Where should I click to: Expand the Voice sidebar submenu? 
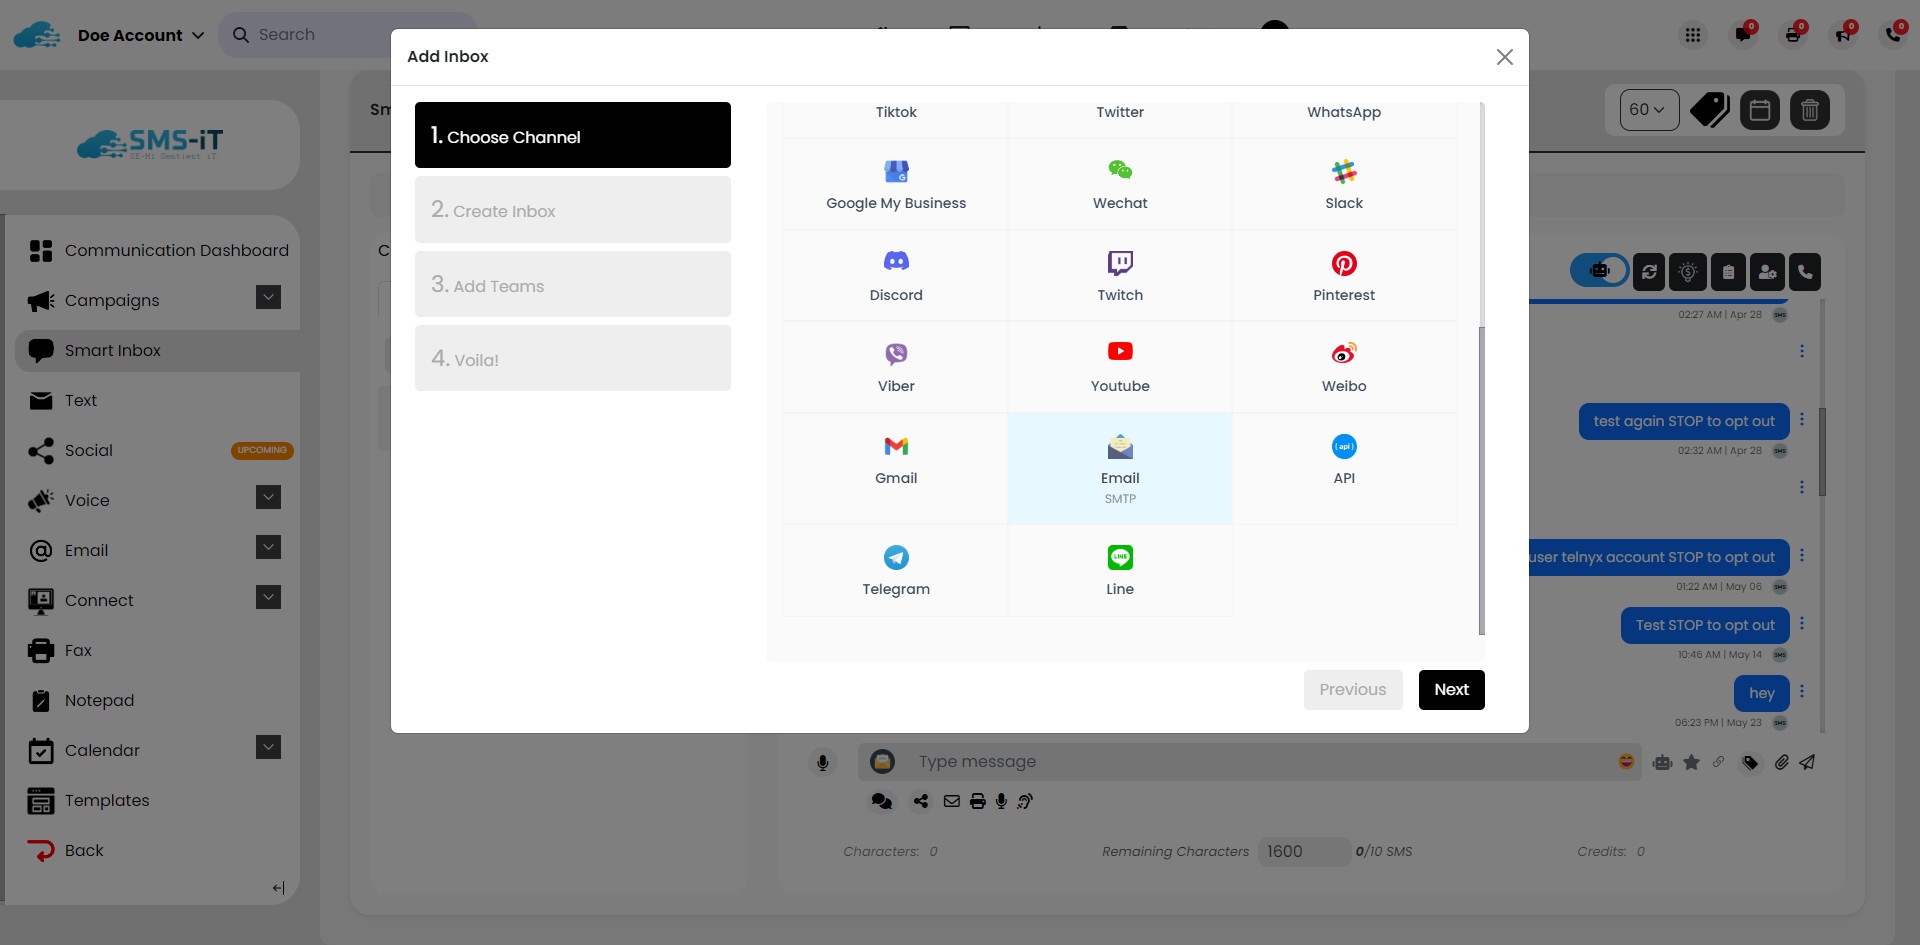coord(268,498)
